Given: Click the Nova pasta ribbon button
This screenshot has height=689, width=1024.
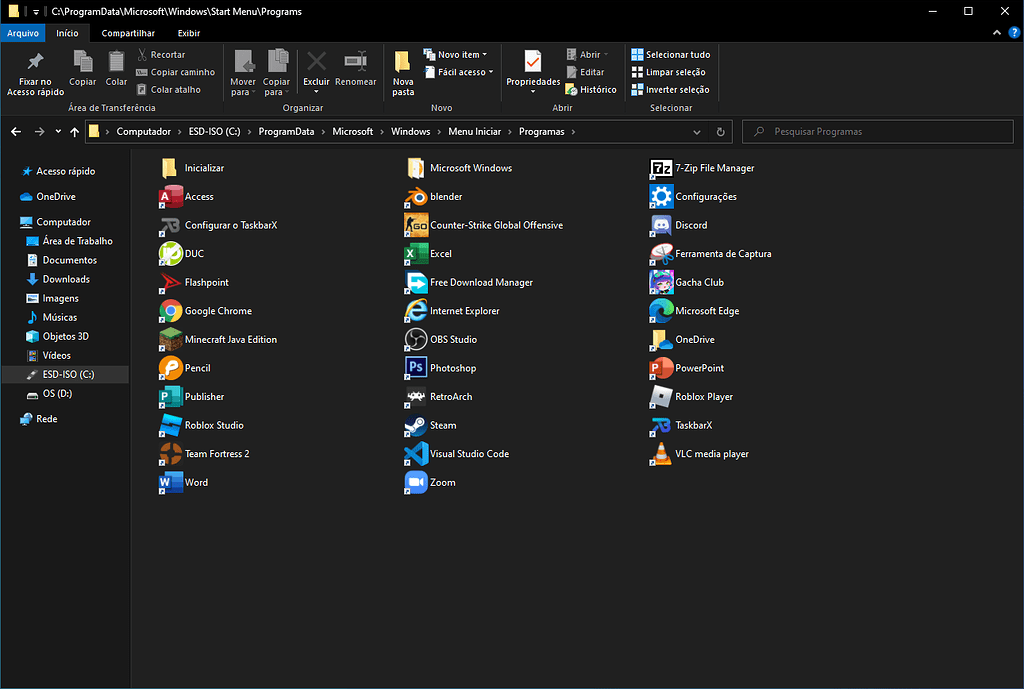Looking at the screenshot, I should point(403,73).
